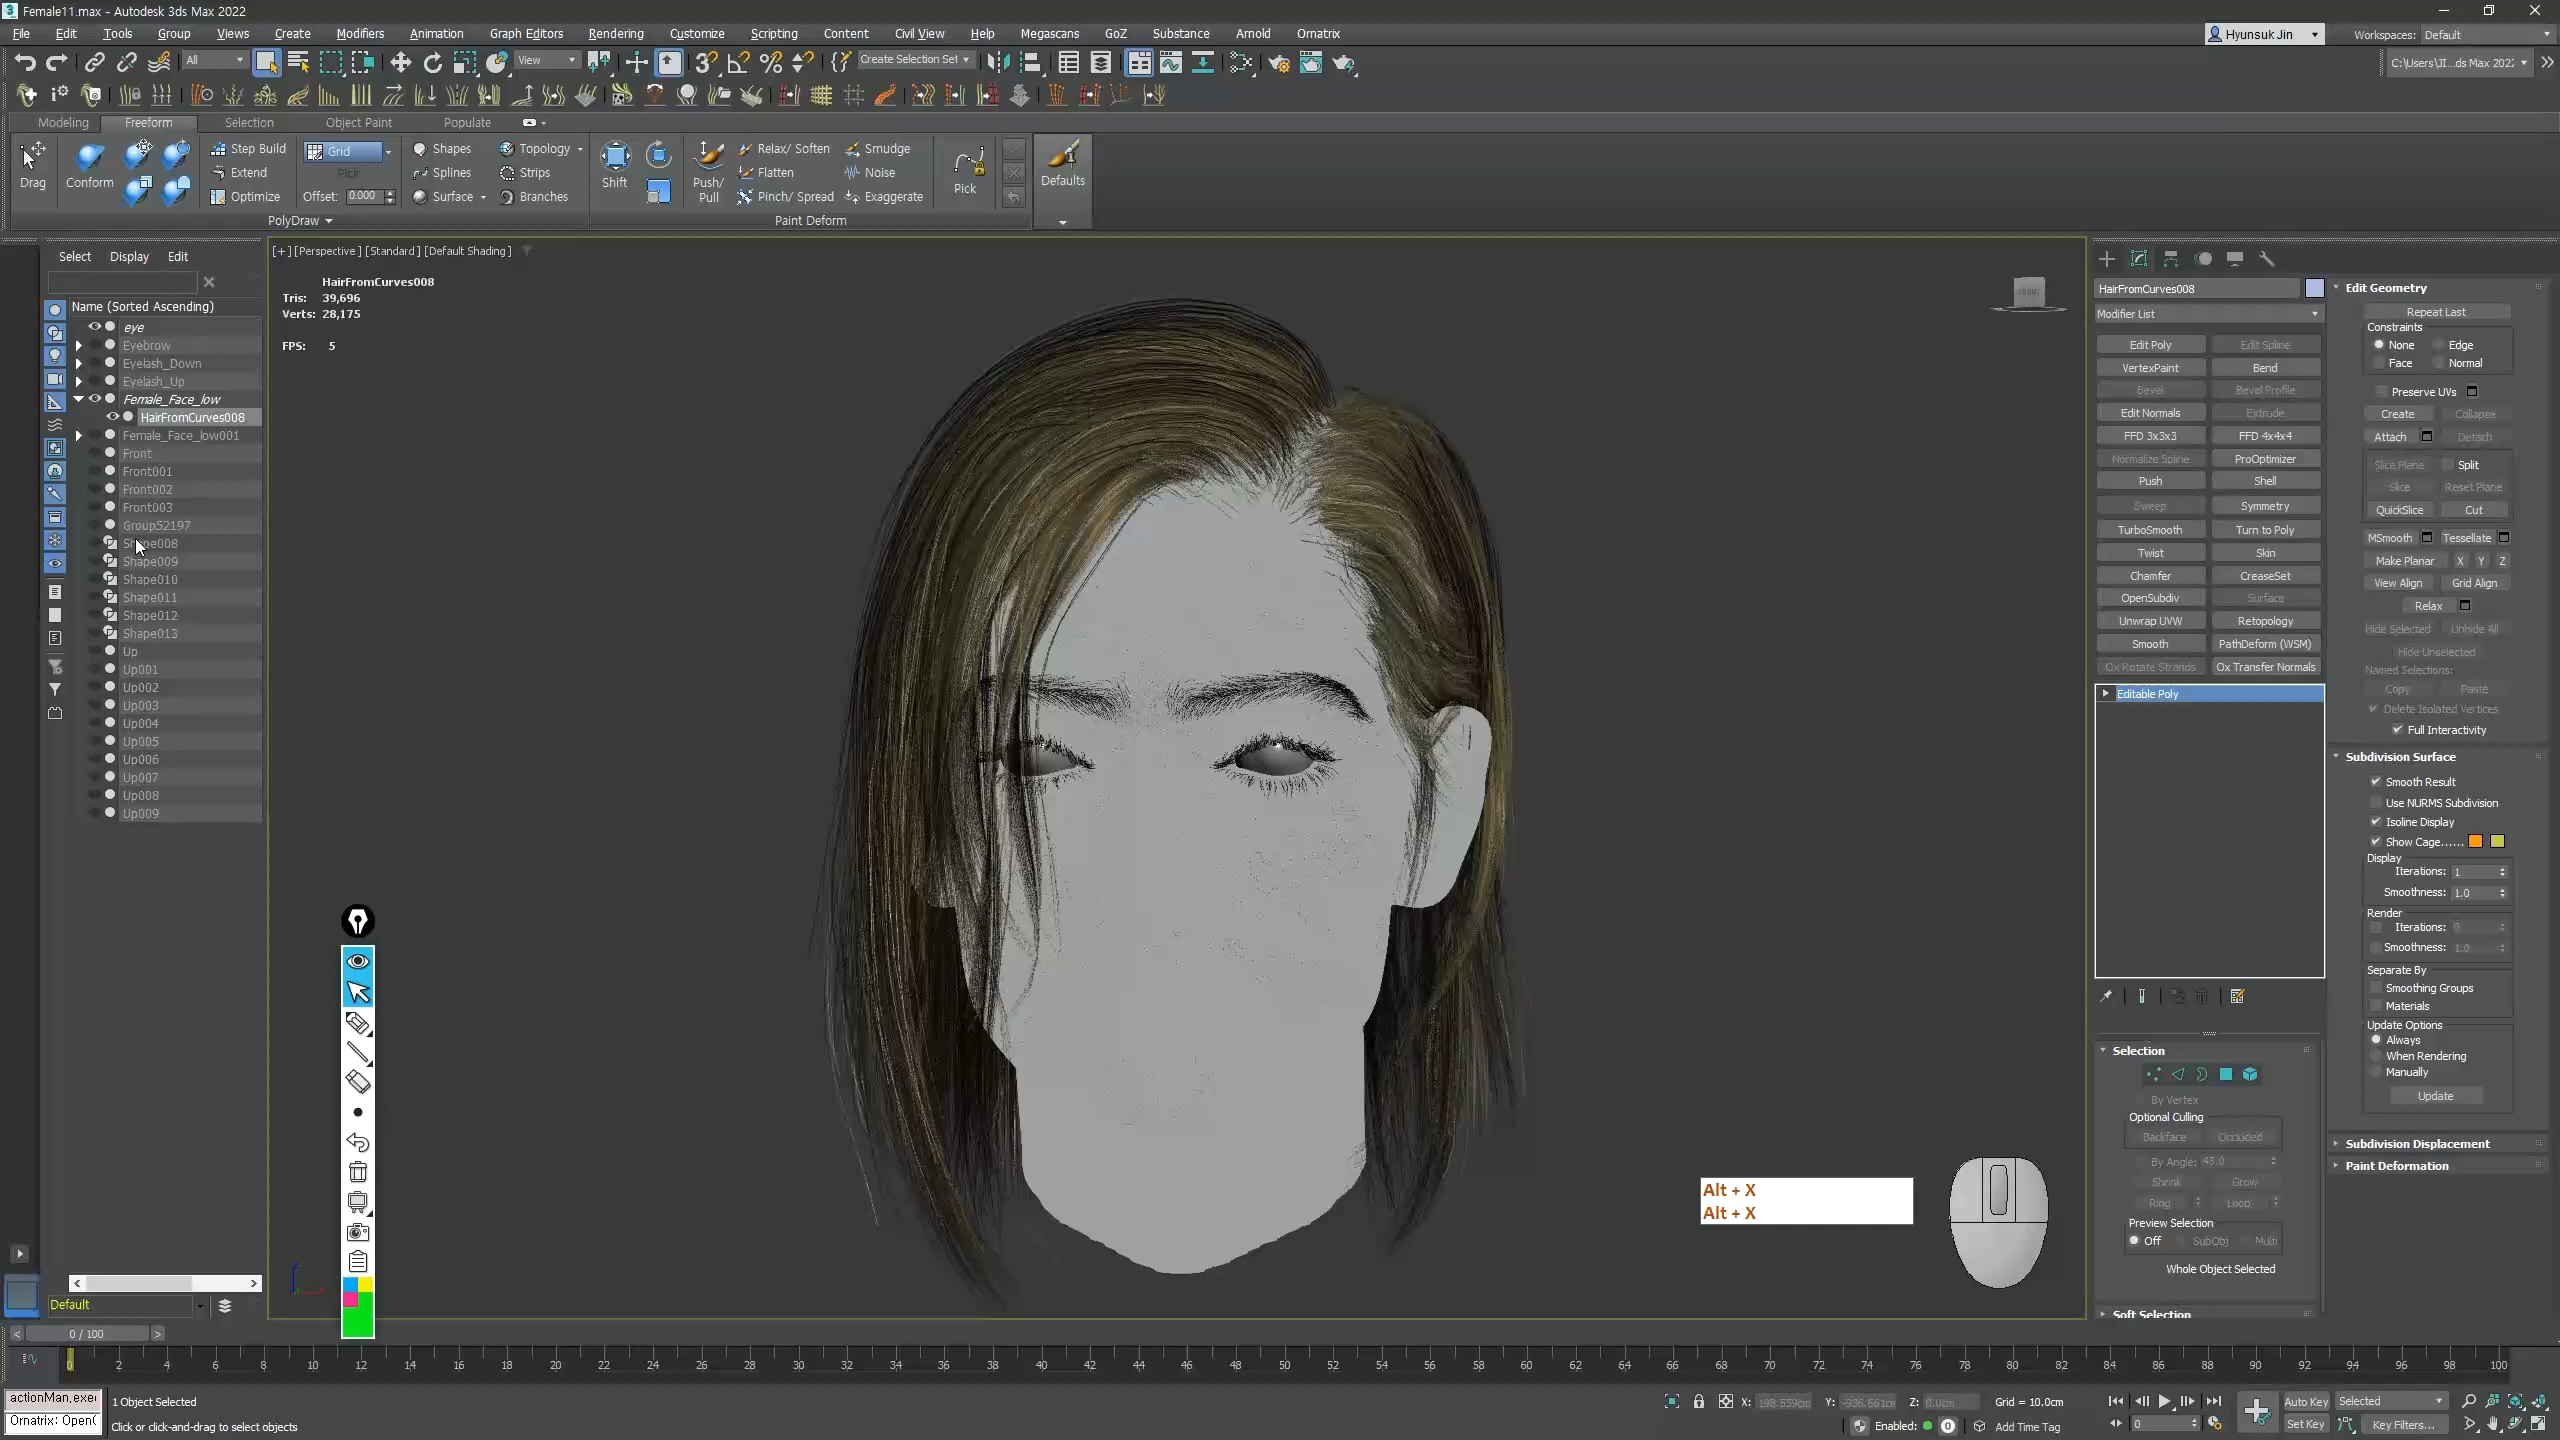Expand the Paint Deformation rollout
The width and height of the screenshot is (2560, 1440).
click(2396, 1166)
